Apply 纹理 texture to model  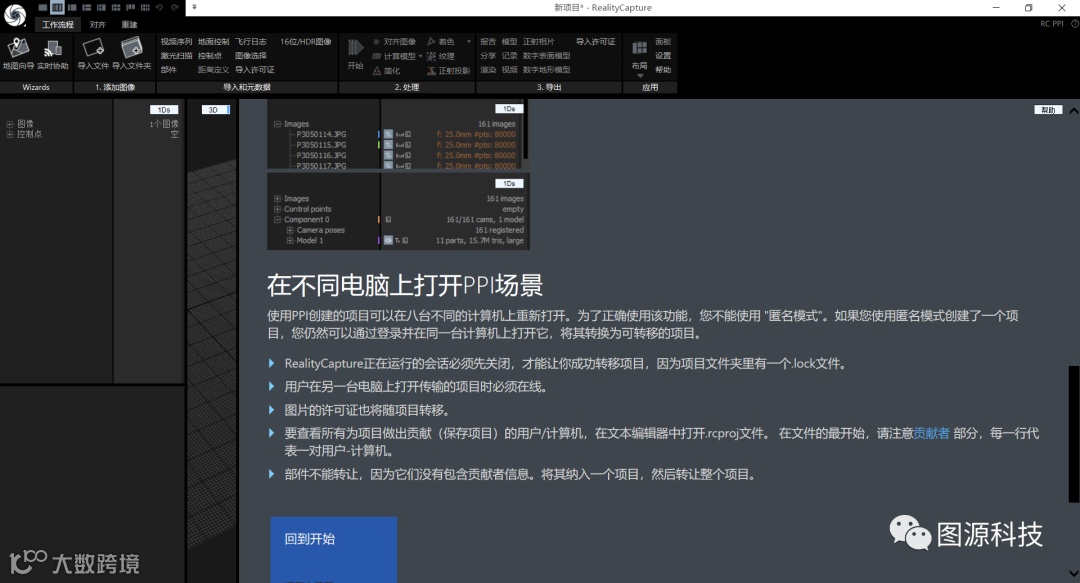coord(441,56)
